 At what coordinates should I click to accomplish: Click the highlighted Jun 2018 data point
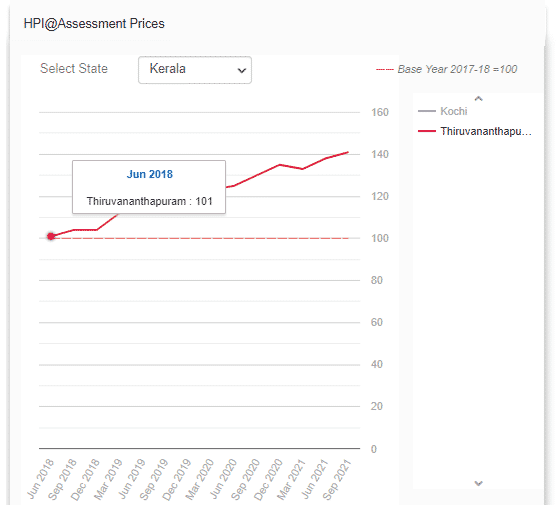(51, 236)
